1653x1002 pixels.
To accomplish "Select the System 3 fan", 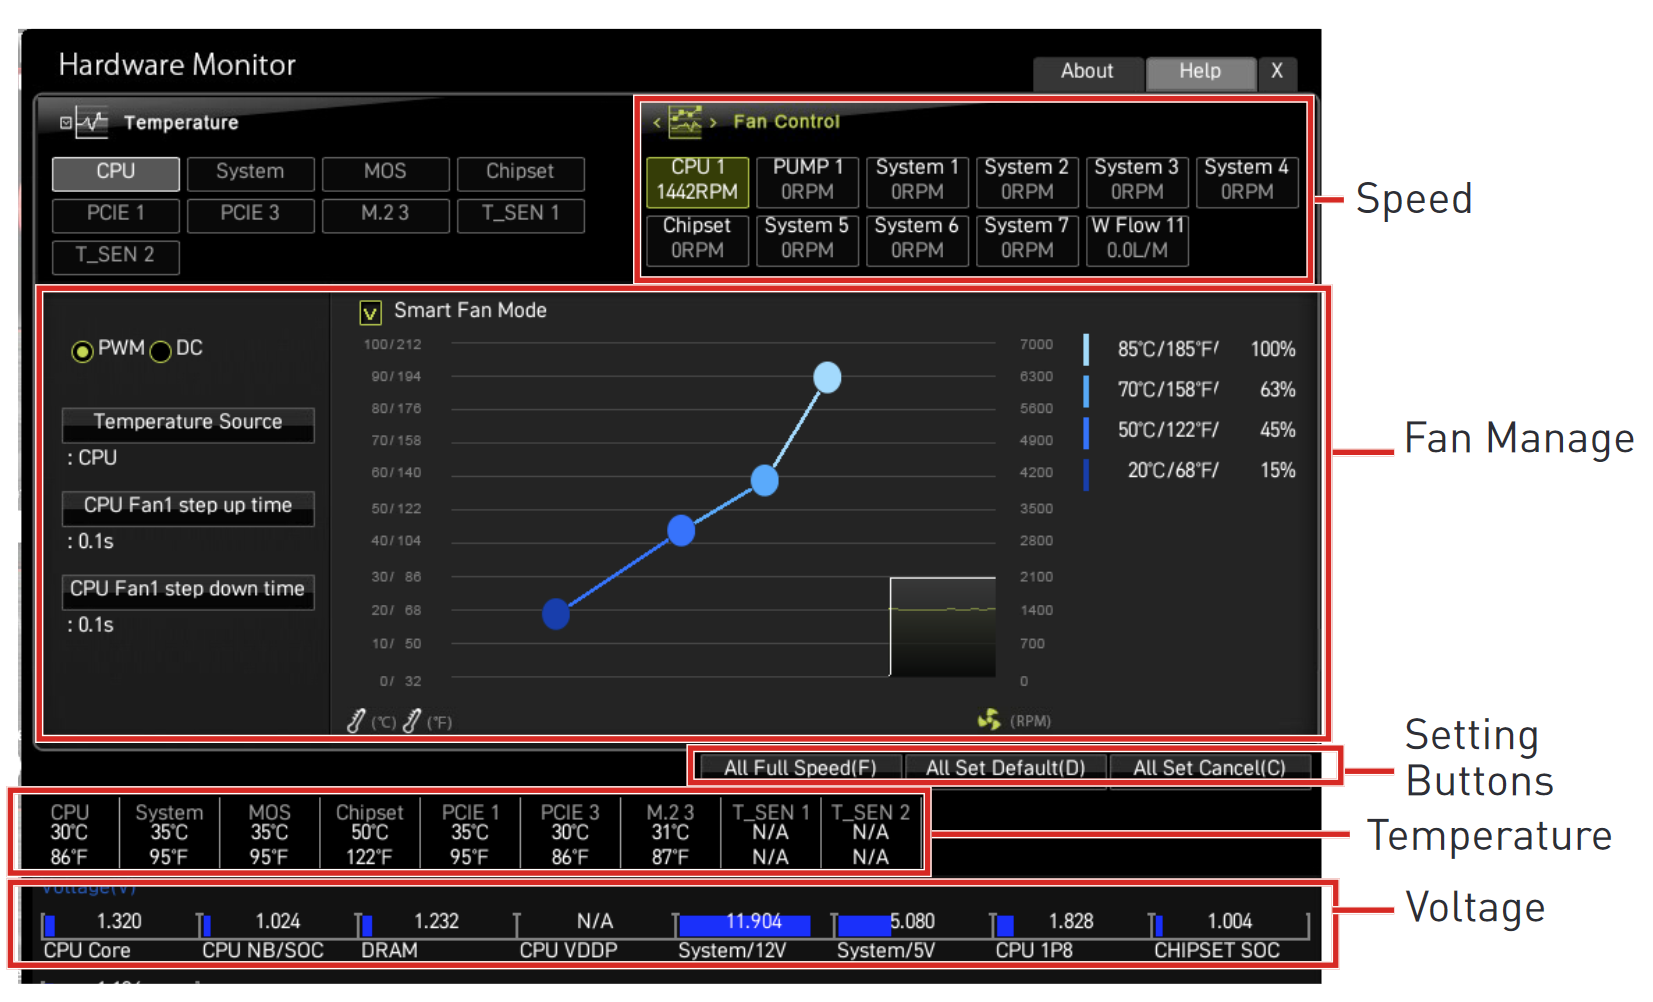I will pyautogui.click(x=1137, y=181).
